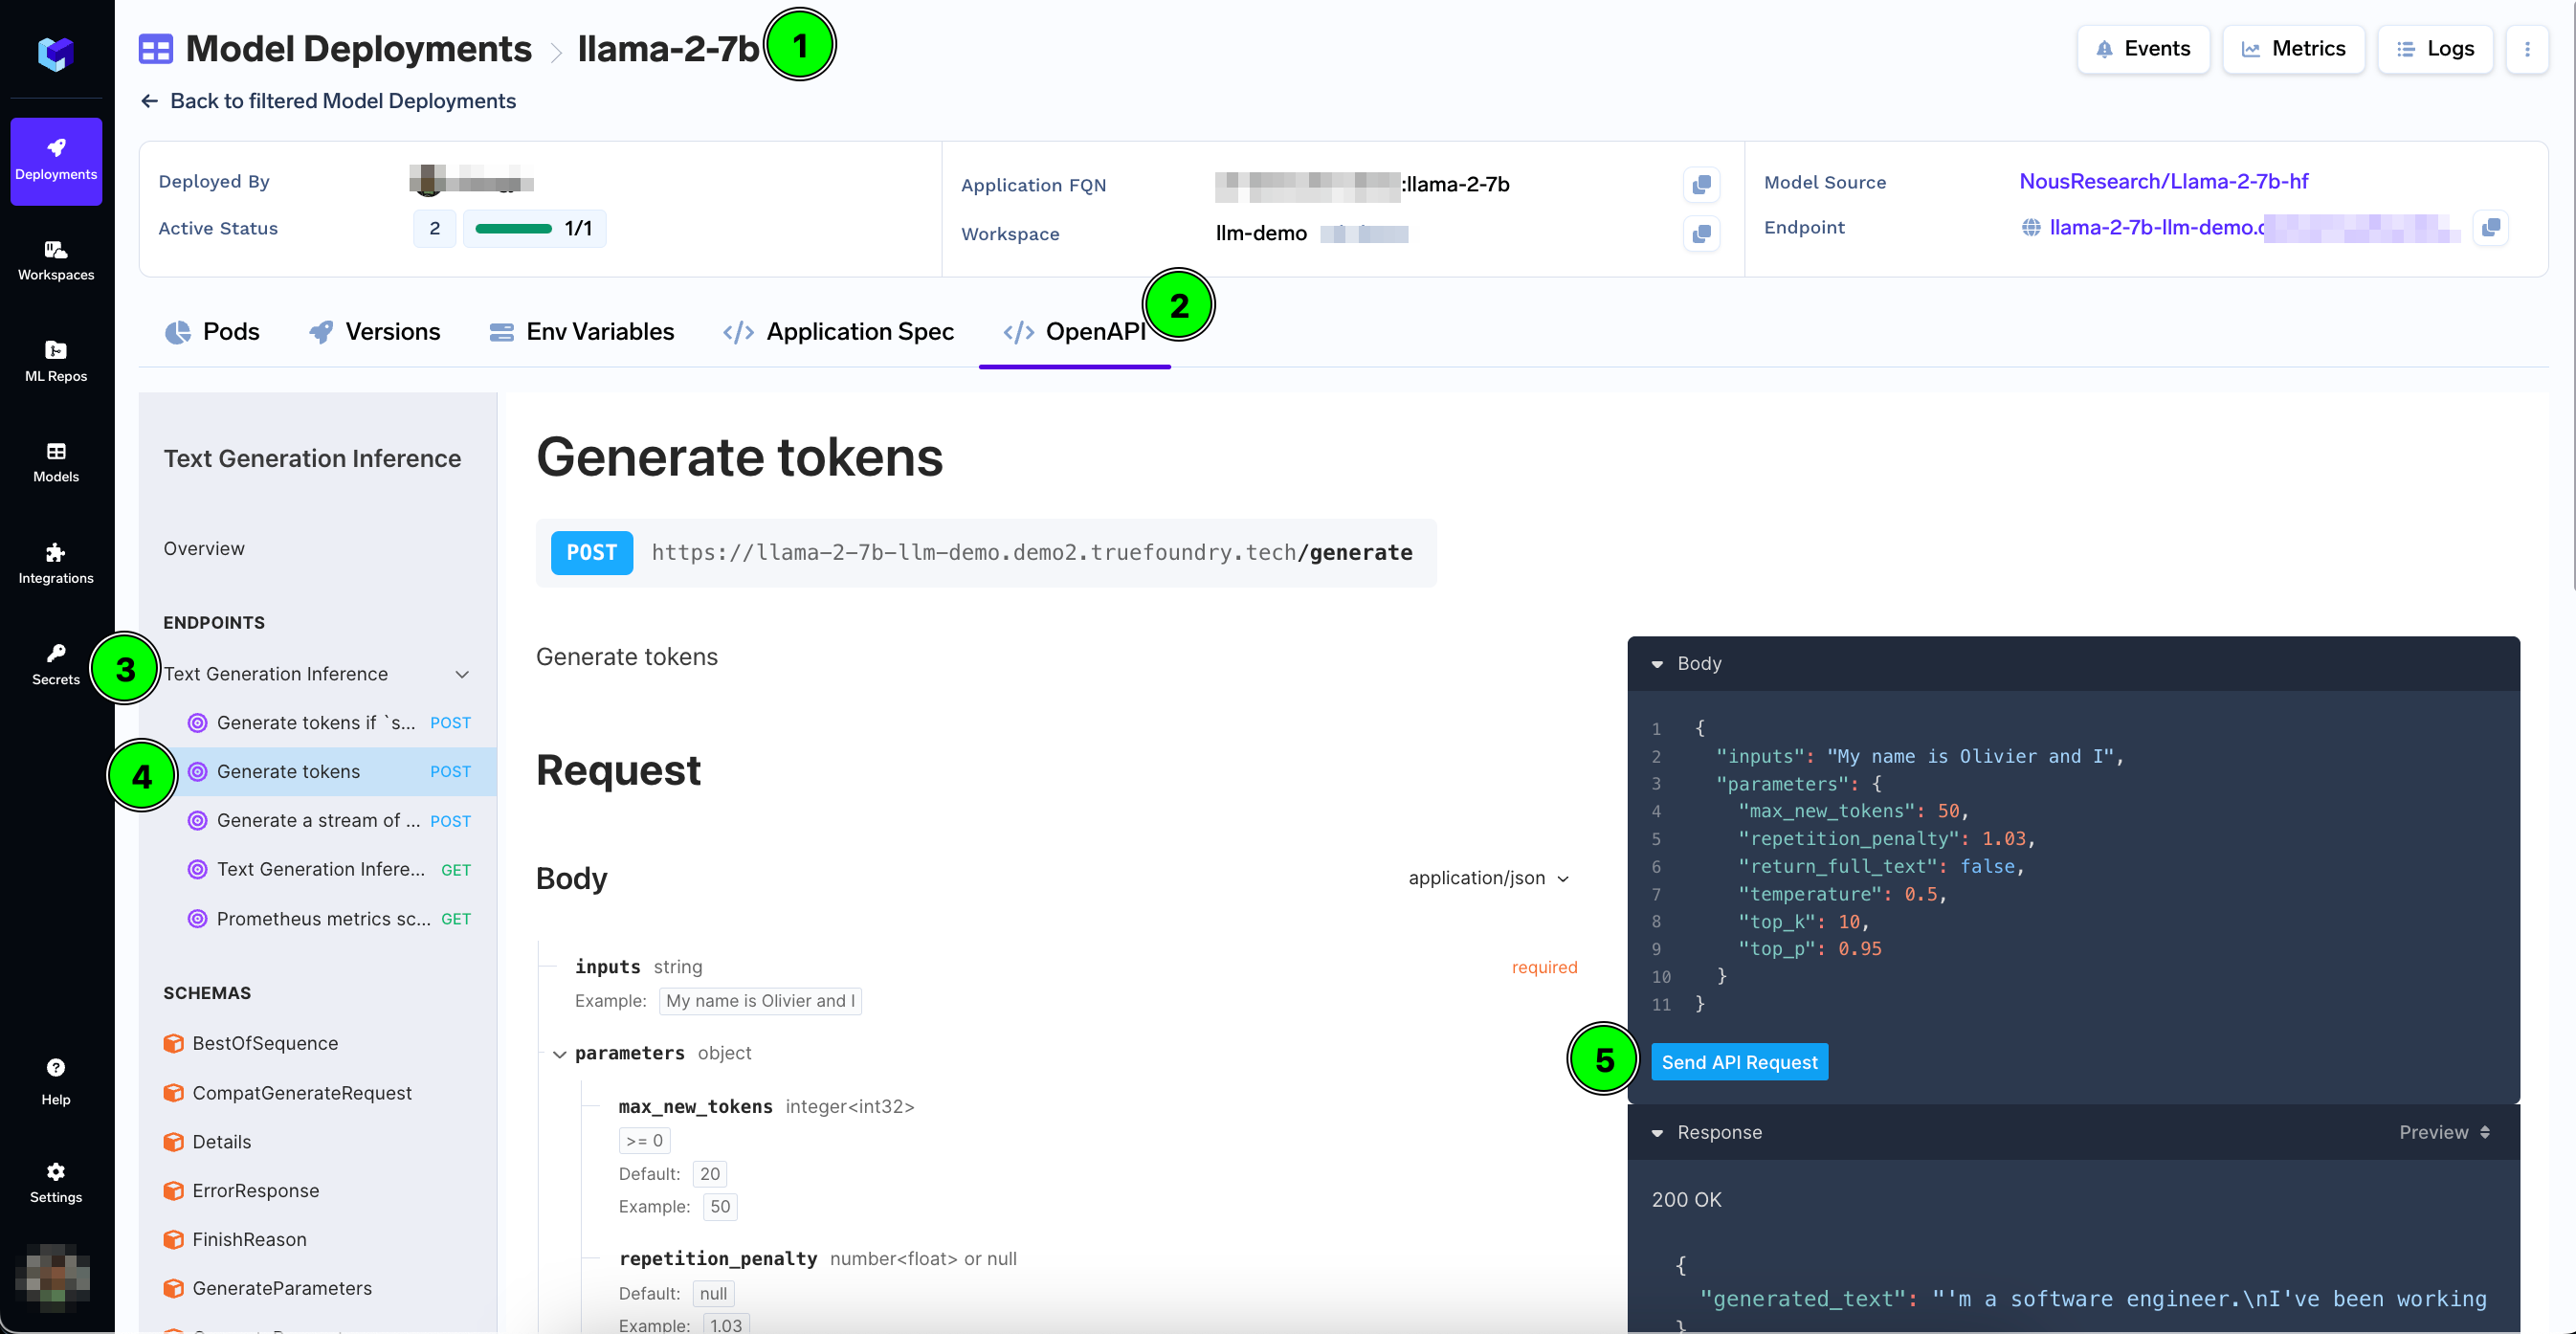Change the response Preview mode selector

[2443, 1132]
